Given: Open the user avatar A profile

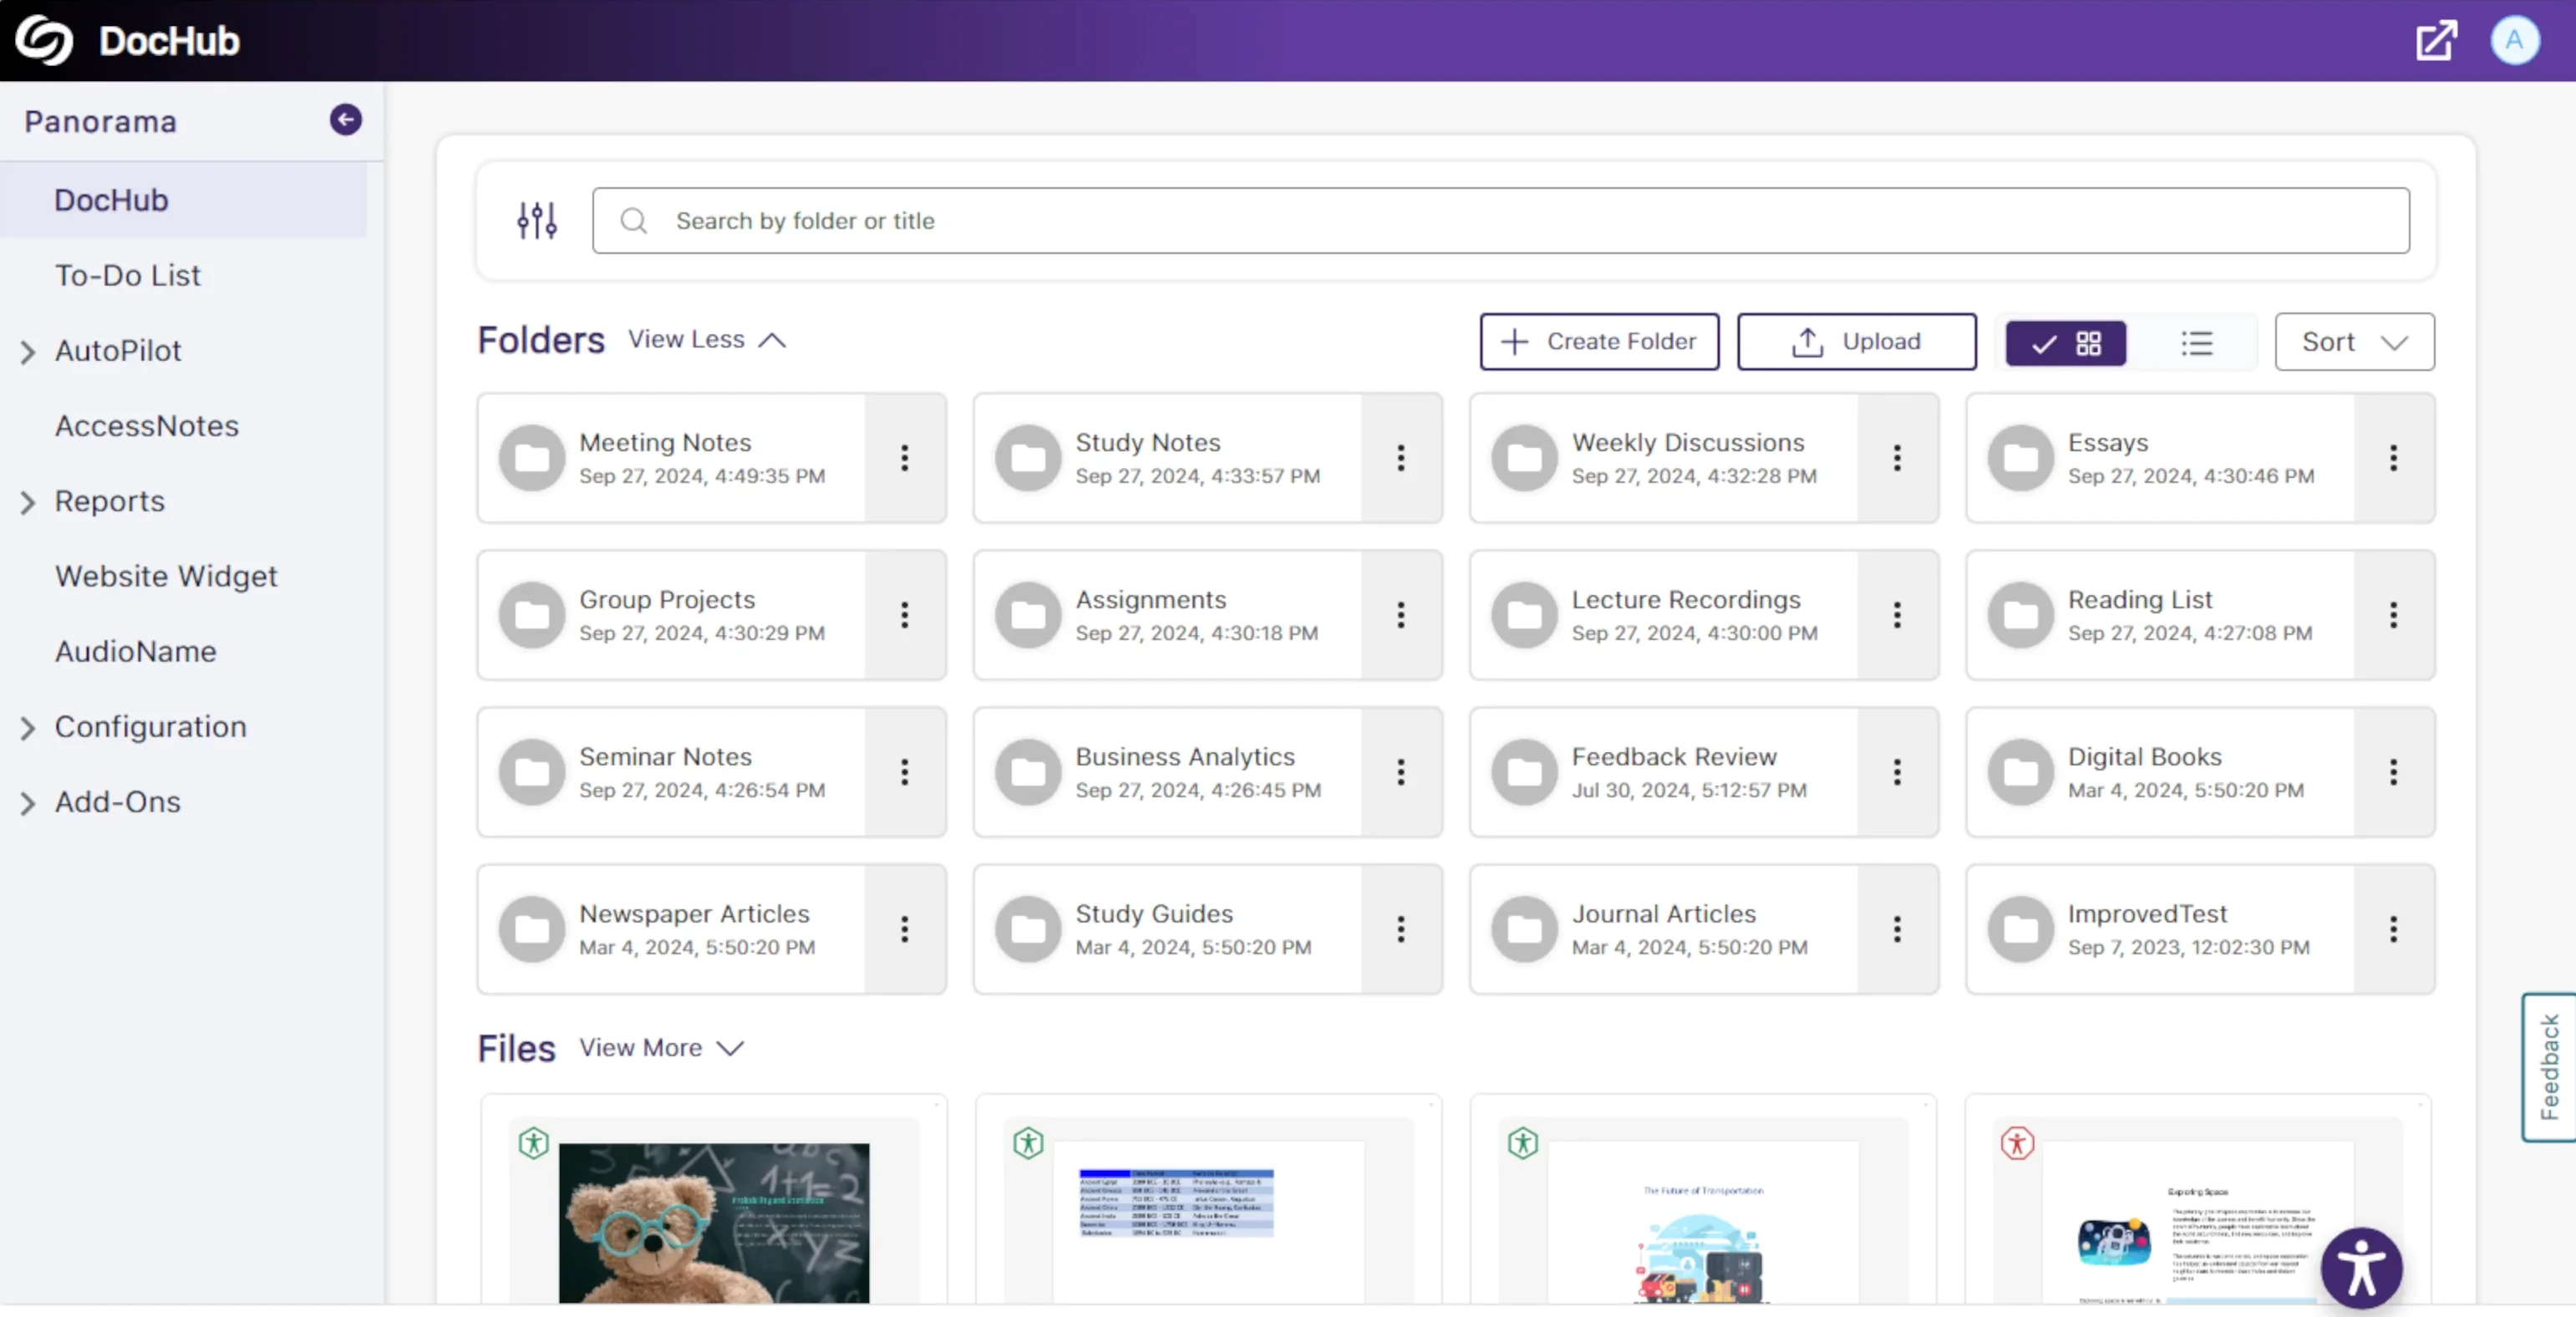Looking at the screenshot, I should 2514,41.
